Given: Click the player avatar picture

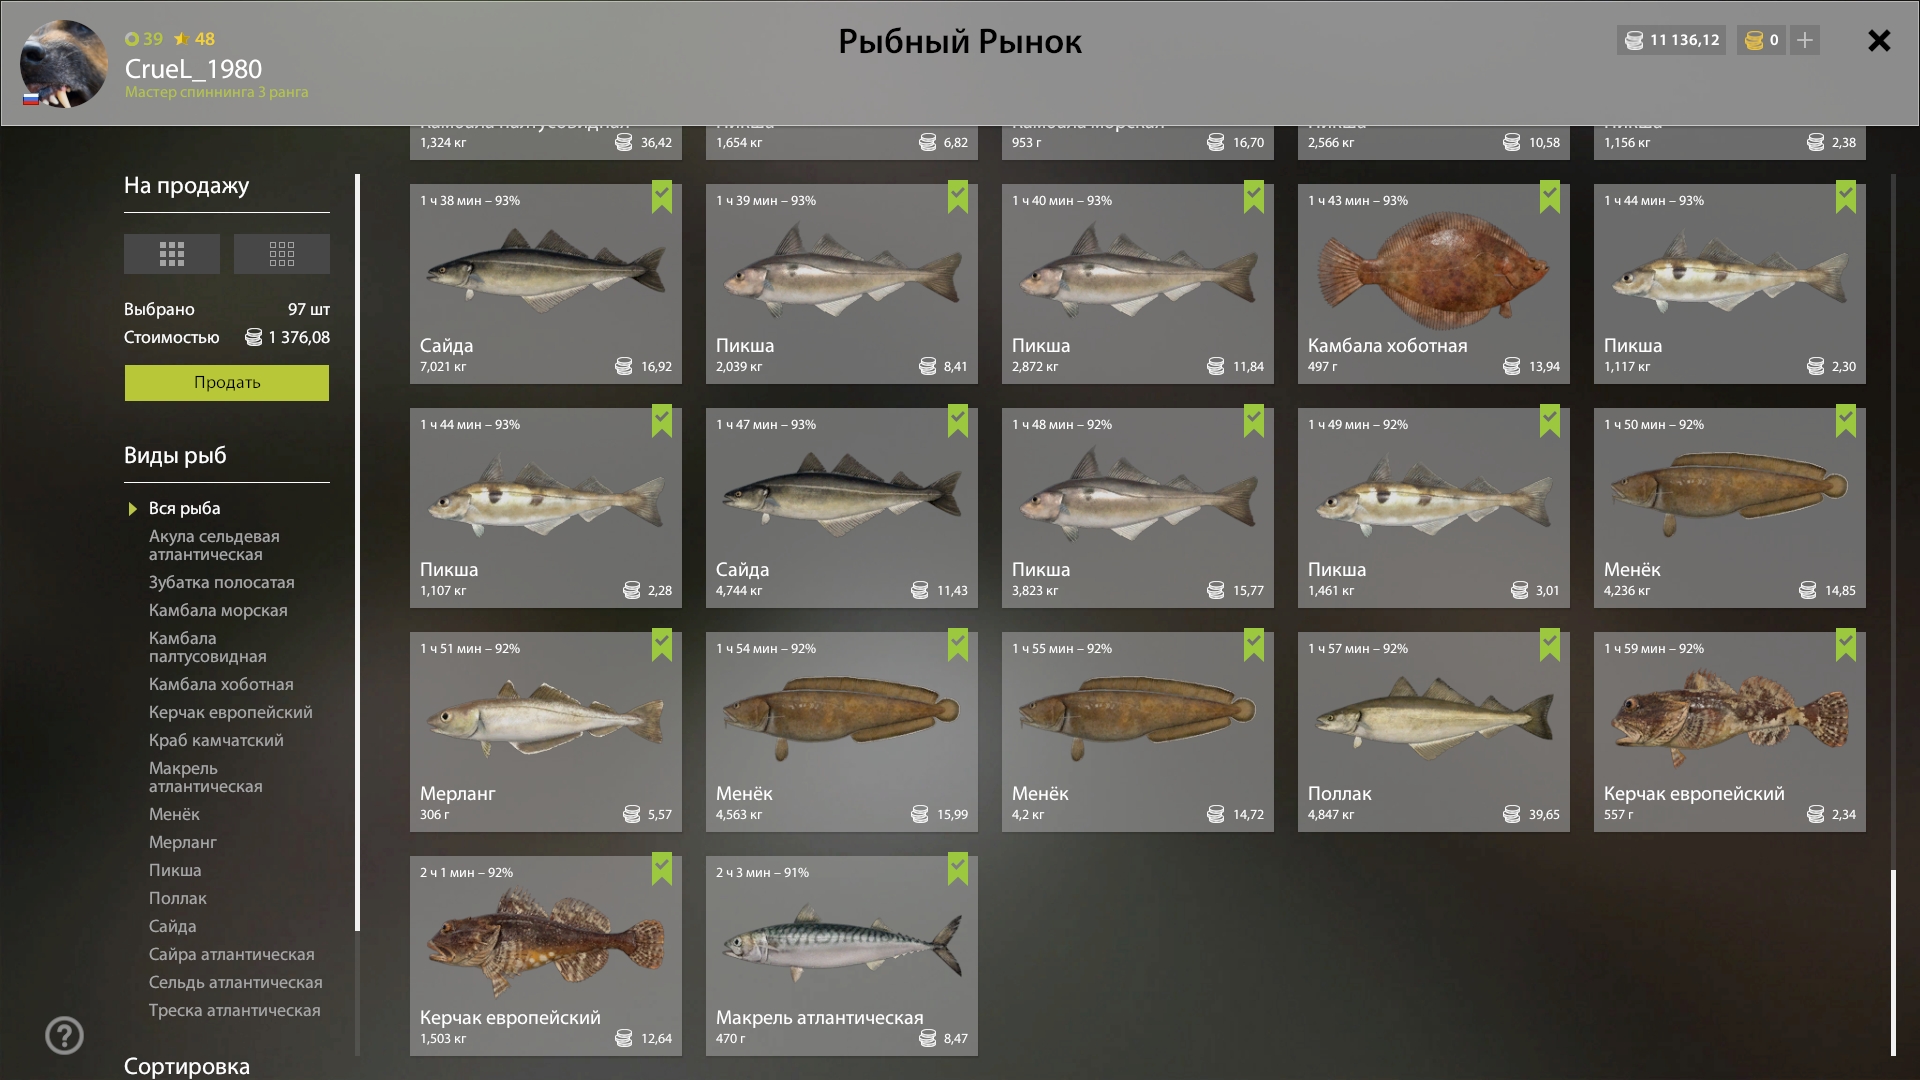Looking at the screenshot, I should [64, 63].
